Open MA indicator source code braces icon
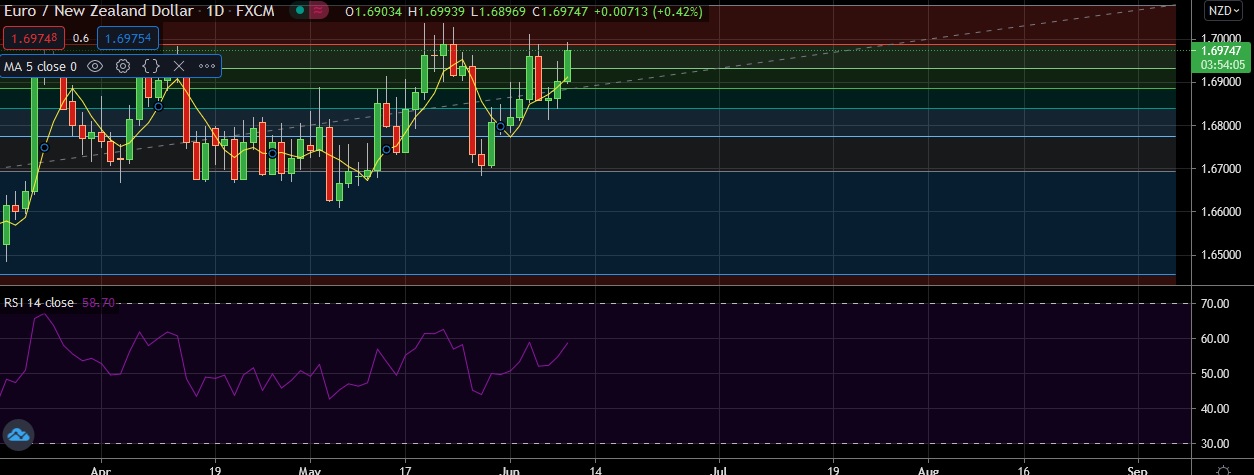This screenshot has height=475, width=1254. pos(151,66)
